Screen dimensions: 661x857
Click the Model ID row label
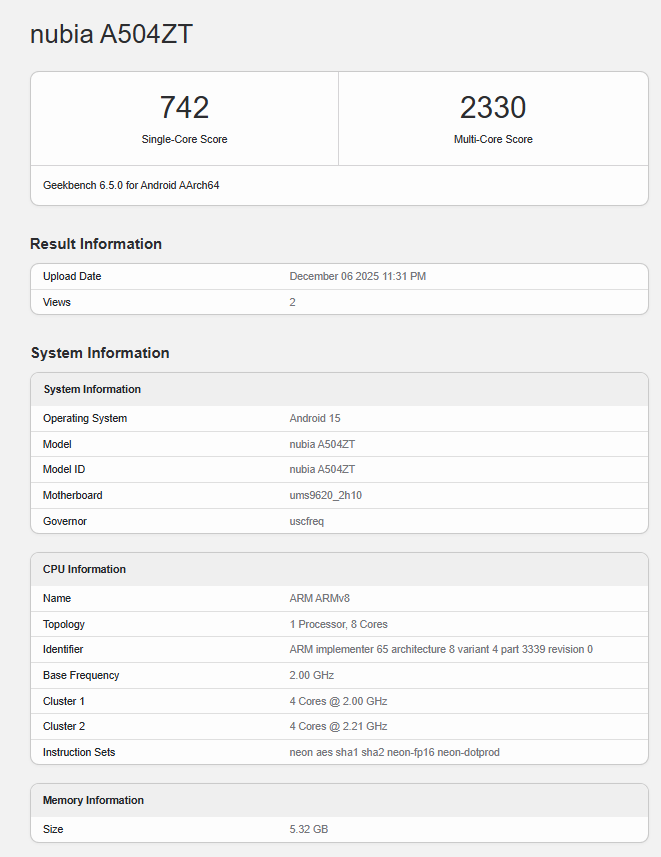(x=65, y=469)
